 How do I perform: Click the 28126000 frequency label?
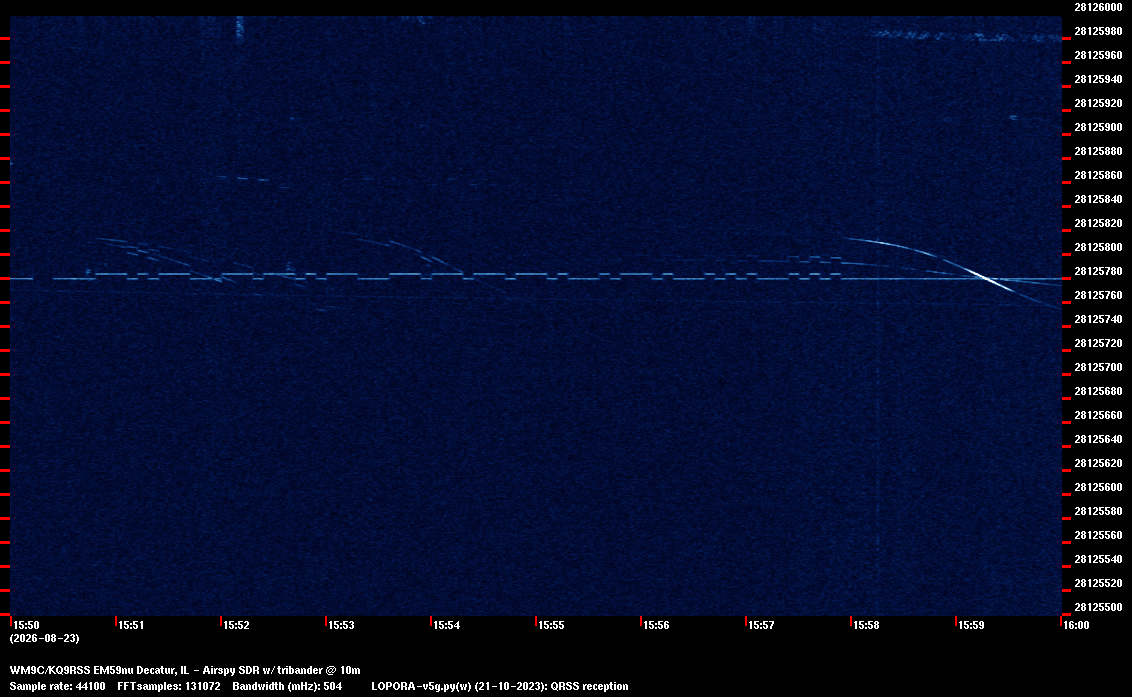click(1098, 7)
